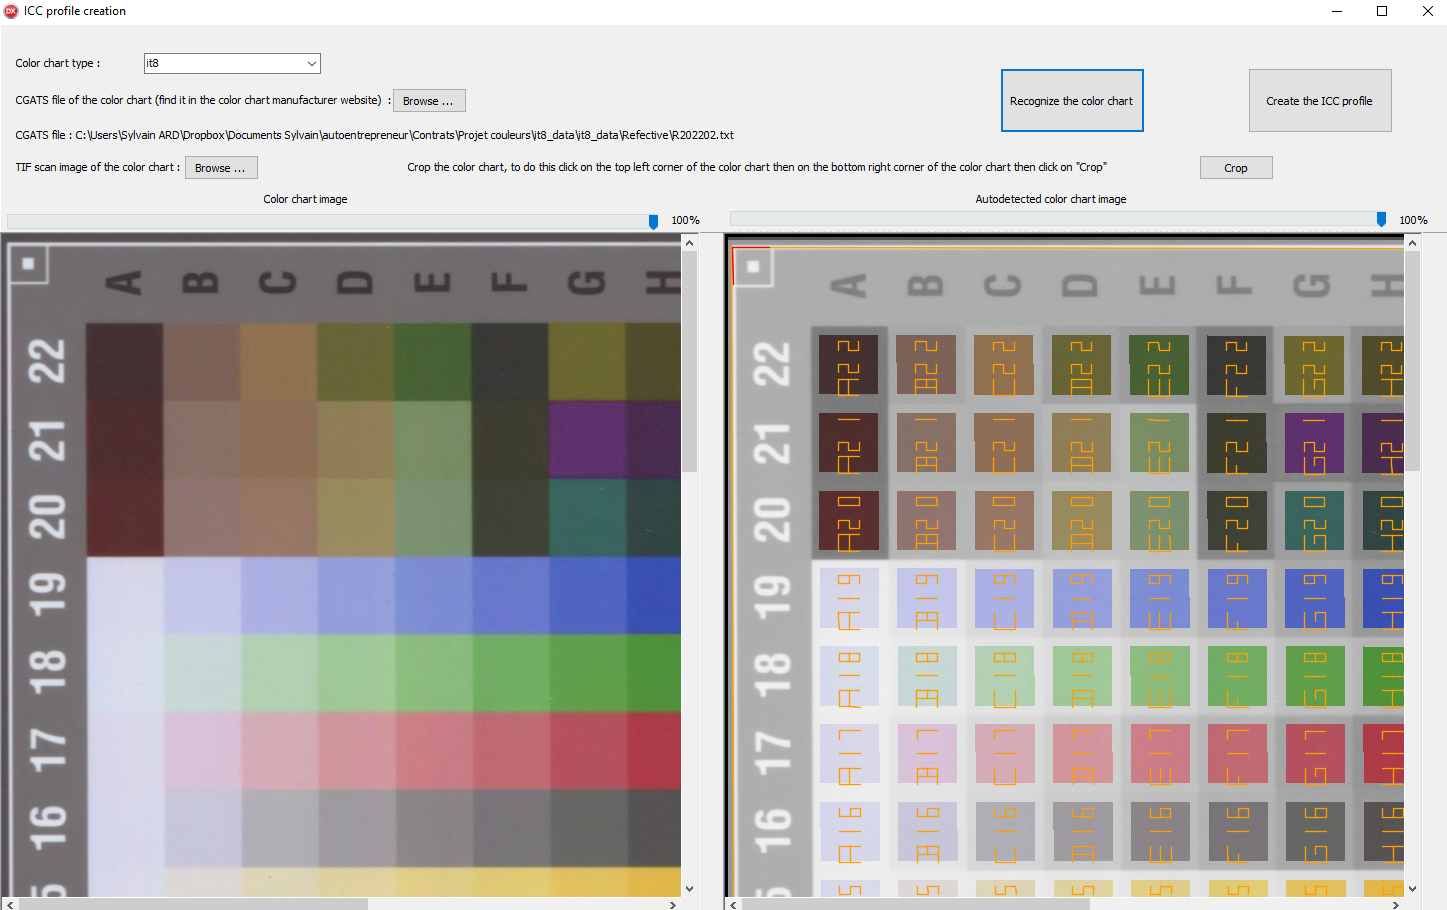Click the right image vertical scrollbar thumb
Viewport: 1447px width, 910px height.
pos(1412,361)
